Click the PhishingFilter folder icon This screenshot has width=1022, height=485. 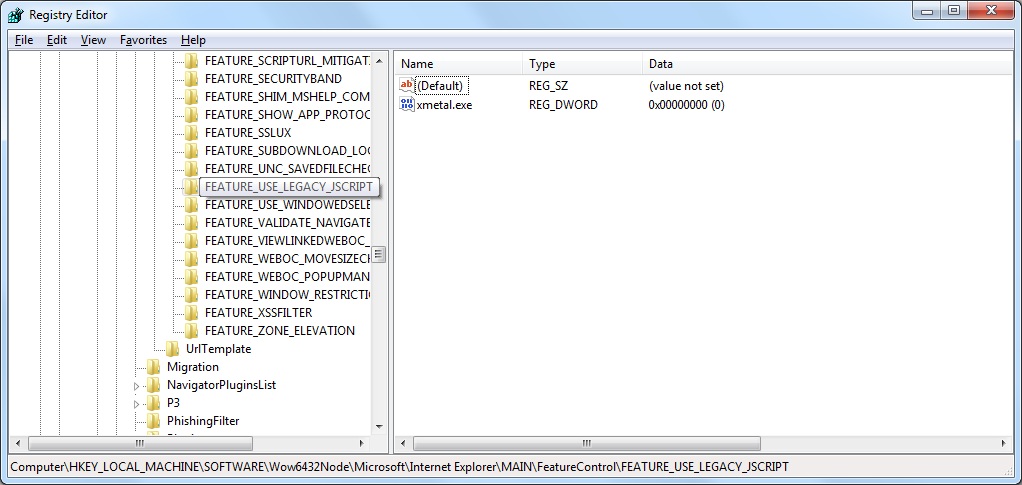coord(153,420)
